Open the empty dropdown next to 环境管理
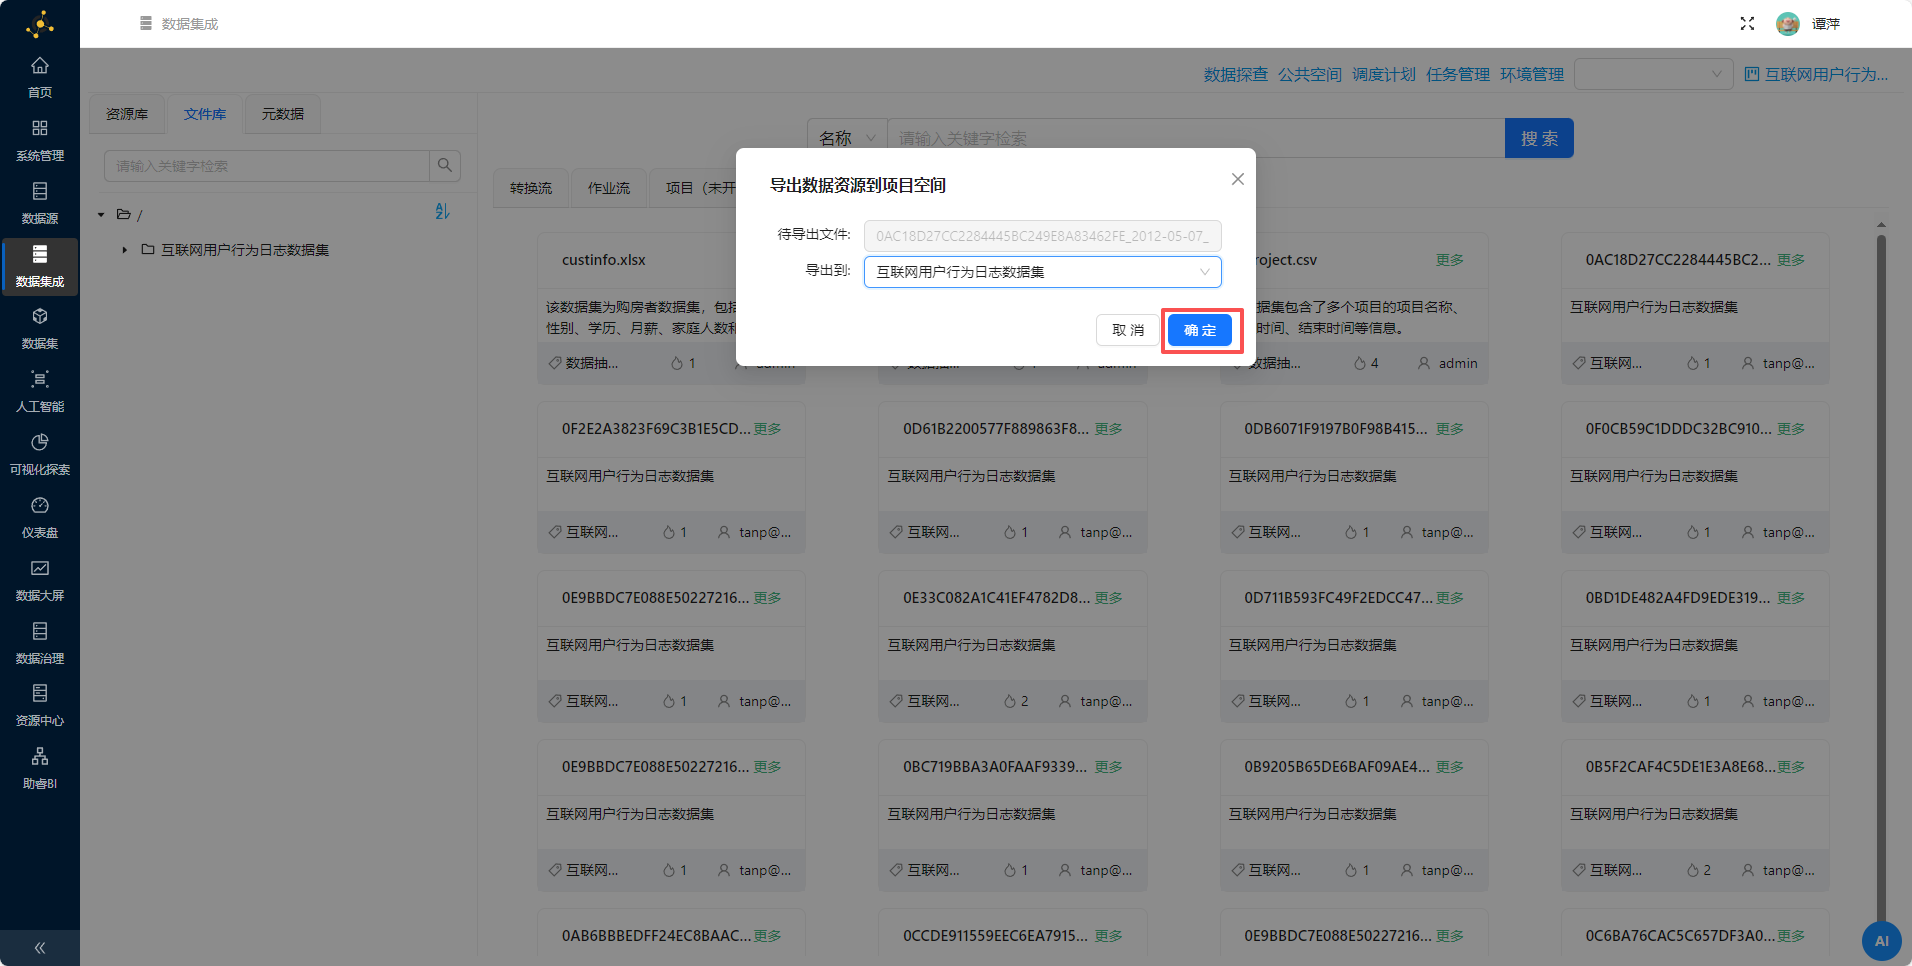This screenshot has height=966, width=1912. [x=1653, y=74]
